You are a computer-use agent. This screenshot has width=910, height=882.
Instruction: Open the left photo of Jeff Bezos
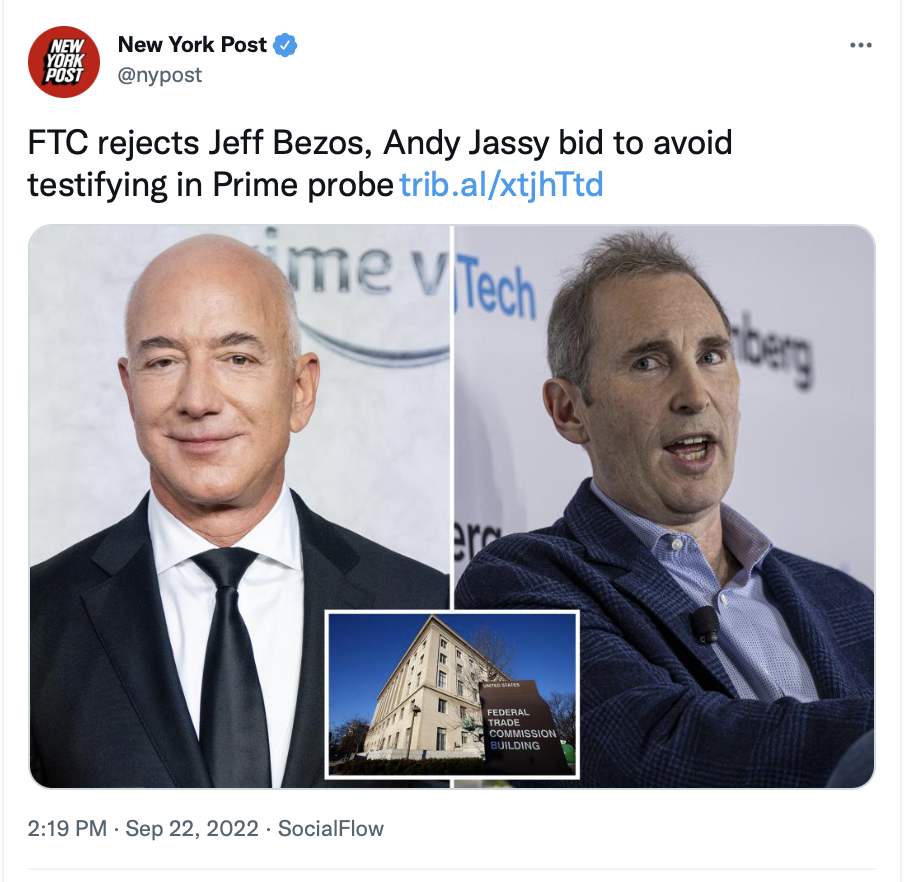239,505
